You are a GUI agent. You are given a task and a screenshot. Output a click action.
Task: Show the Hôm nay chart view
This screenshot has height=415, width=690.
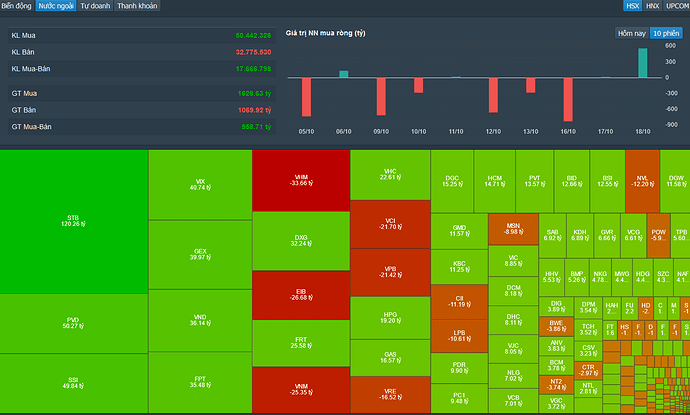pyautogui.click(x=631, y=33)
